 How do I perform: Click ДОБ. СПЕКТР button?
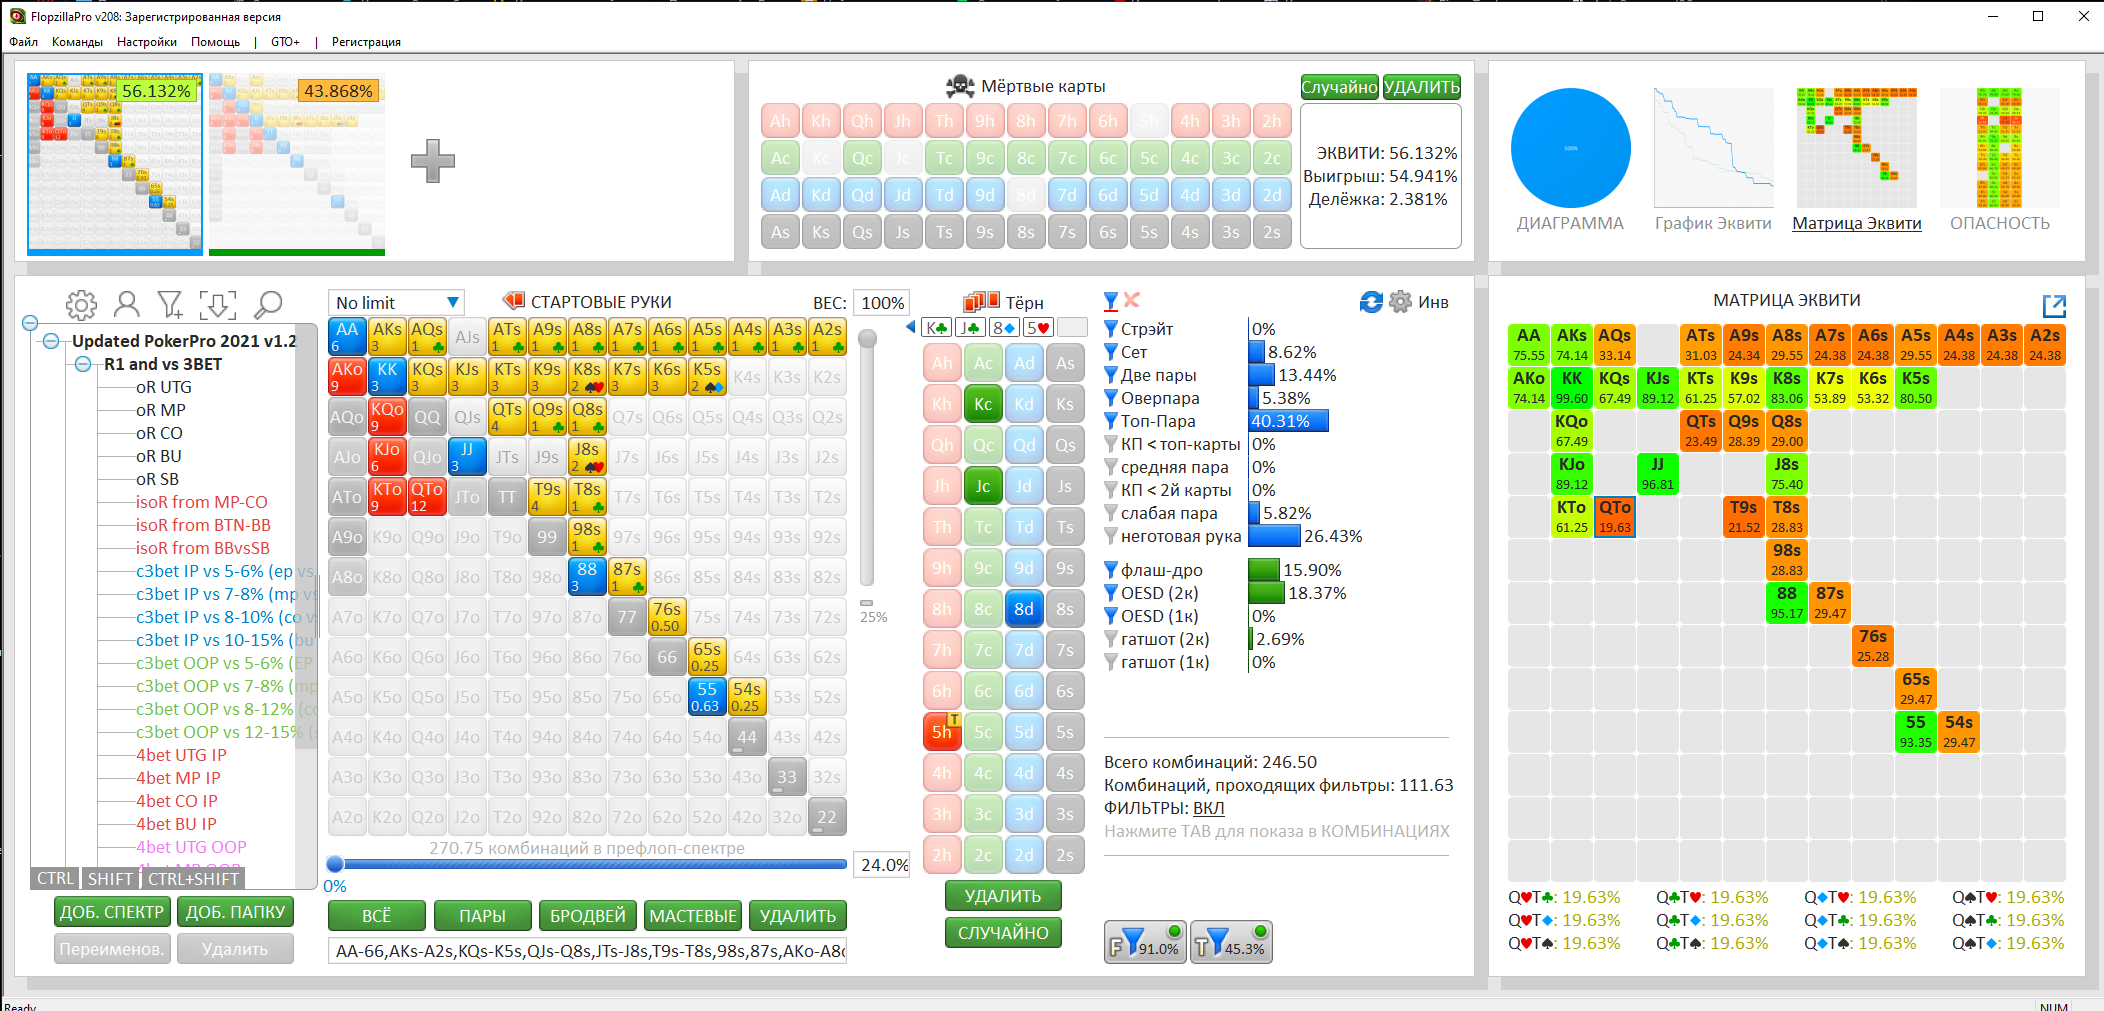pyautogui.click(x=112, y=912)
